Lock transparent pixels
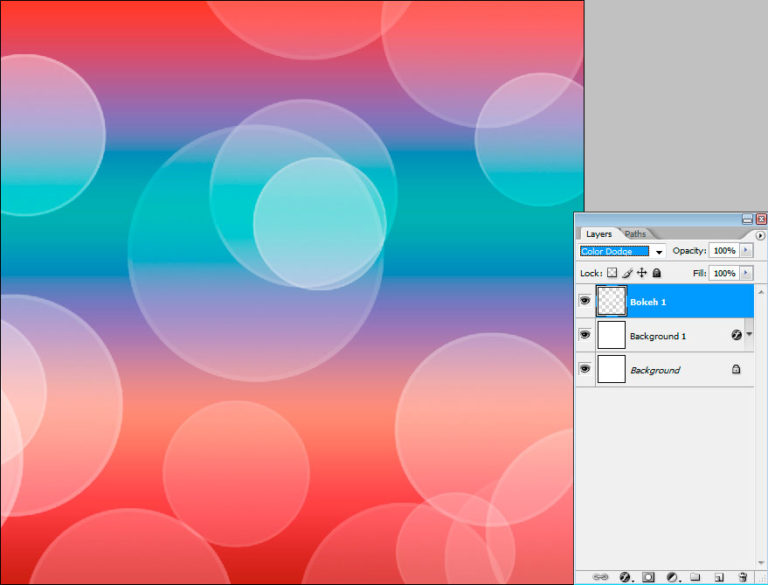The image size is (768, 585). [612, 272]
